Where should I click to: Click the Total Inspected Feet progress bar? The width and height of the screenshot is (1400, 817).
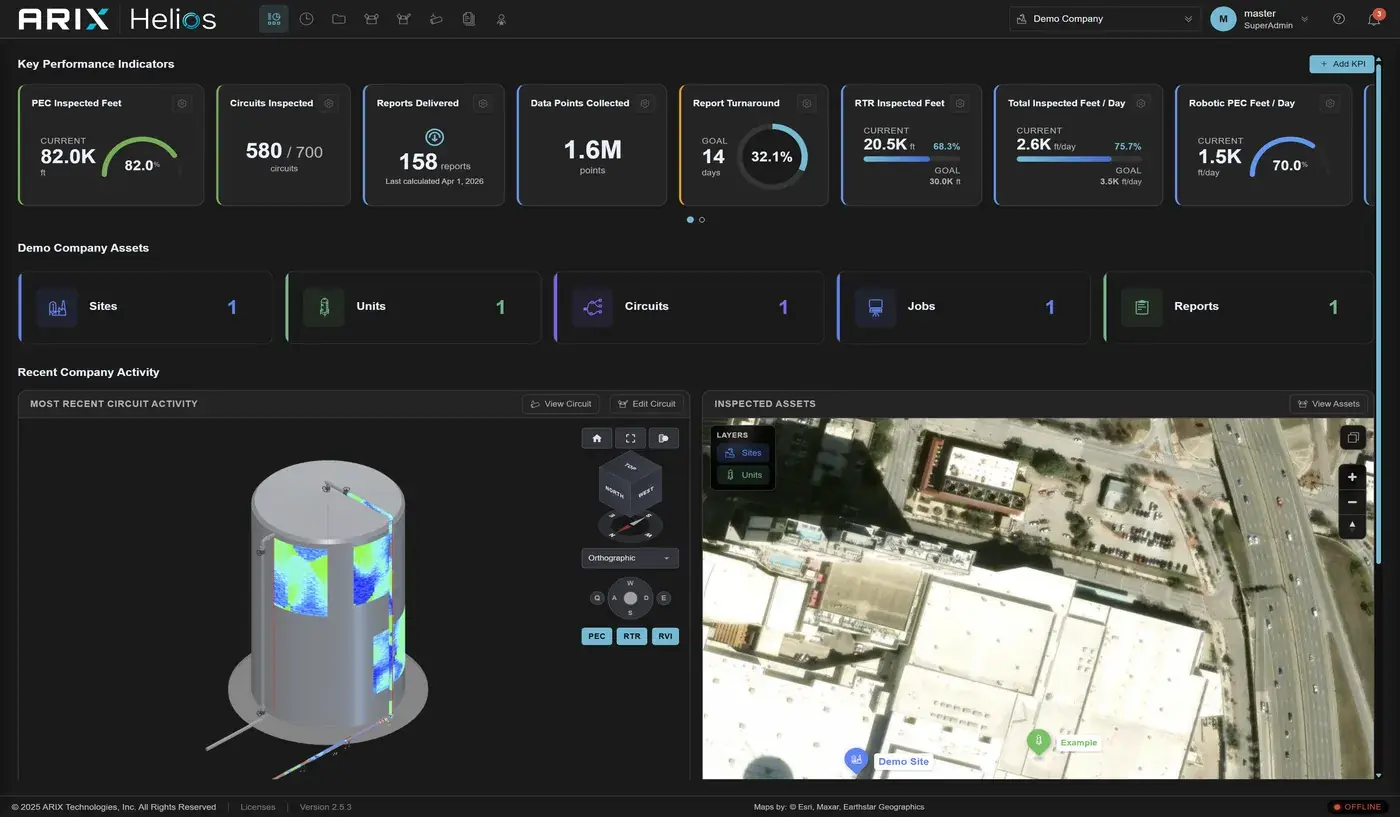point(1079,158)
